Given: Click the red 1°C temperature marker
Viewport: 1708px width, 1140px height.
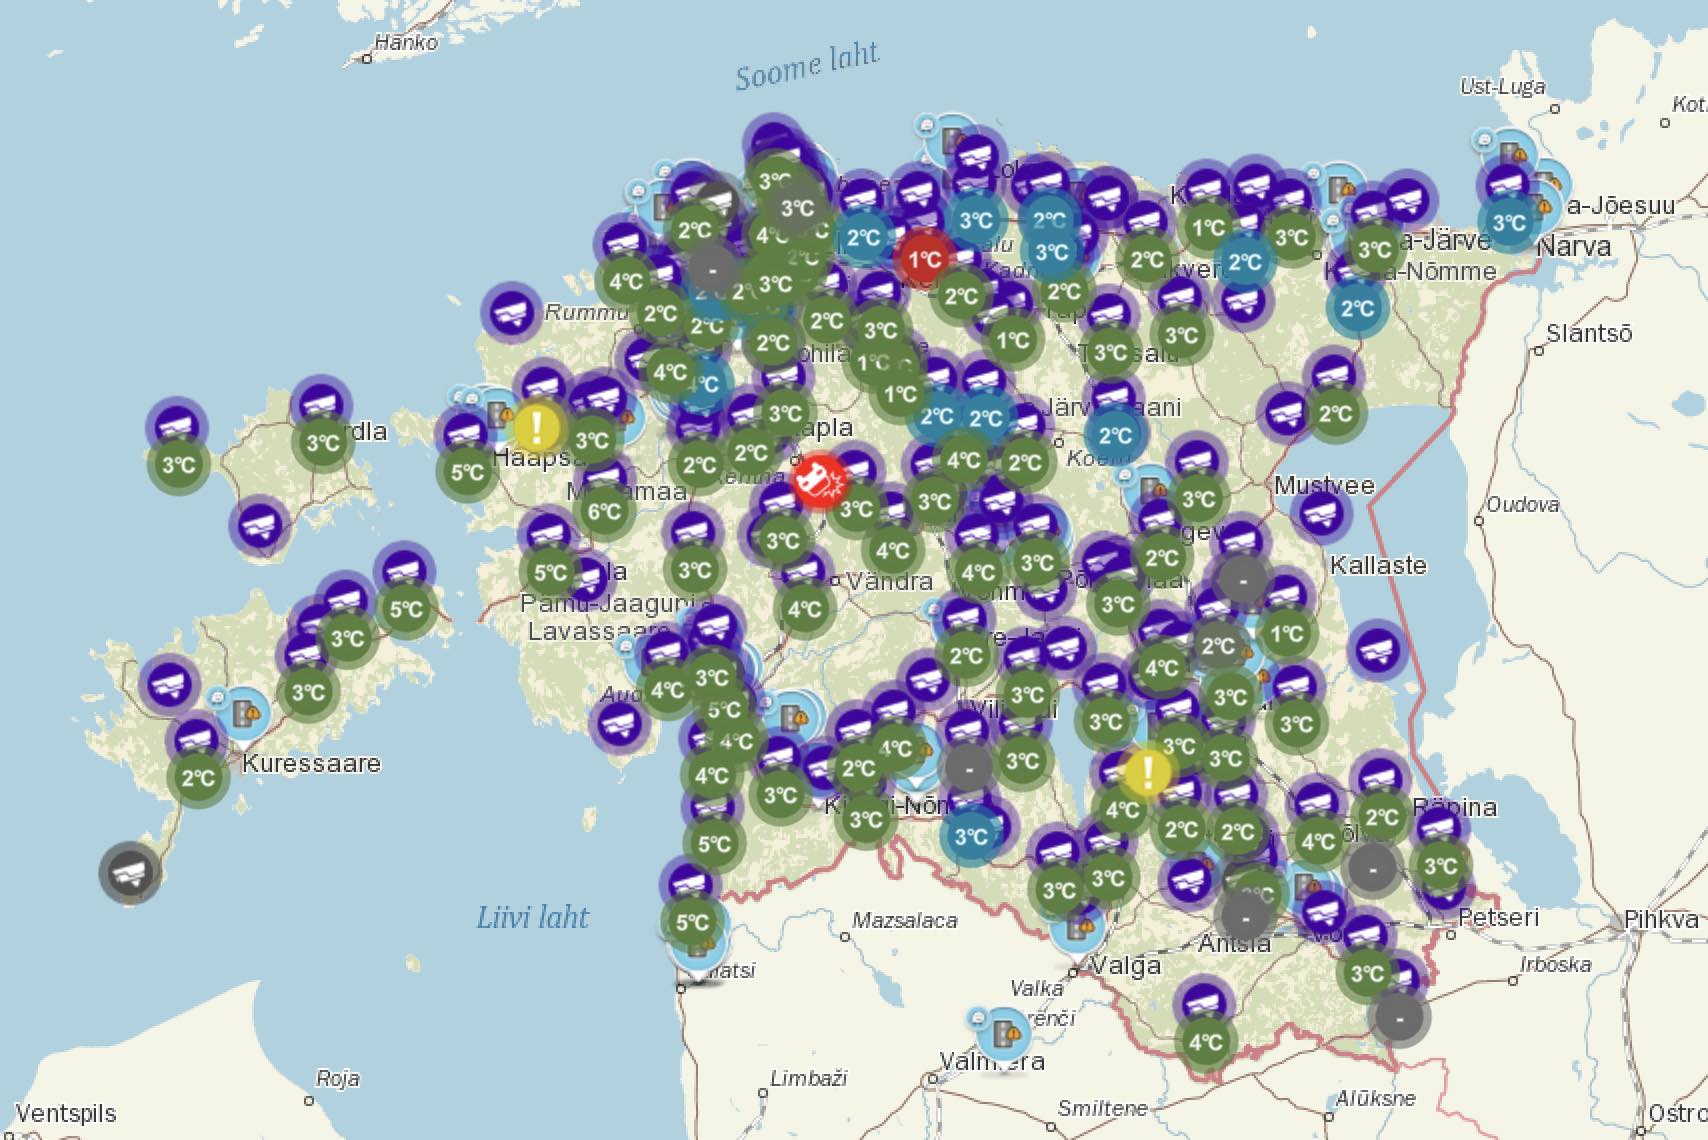Looking at the screenshot, I should click(x=924, y=260).
